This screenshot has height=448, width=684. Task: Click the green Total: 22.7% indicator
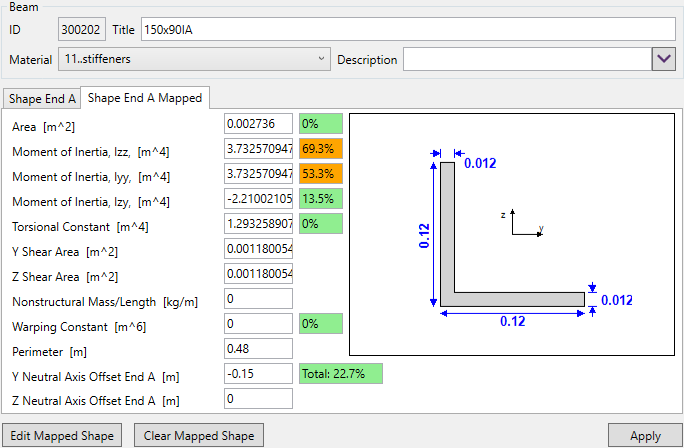(340, 374)
